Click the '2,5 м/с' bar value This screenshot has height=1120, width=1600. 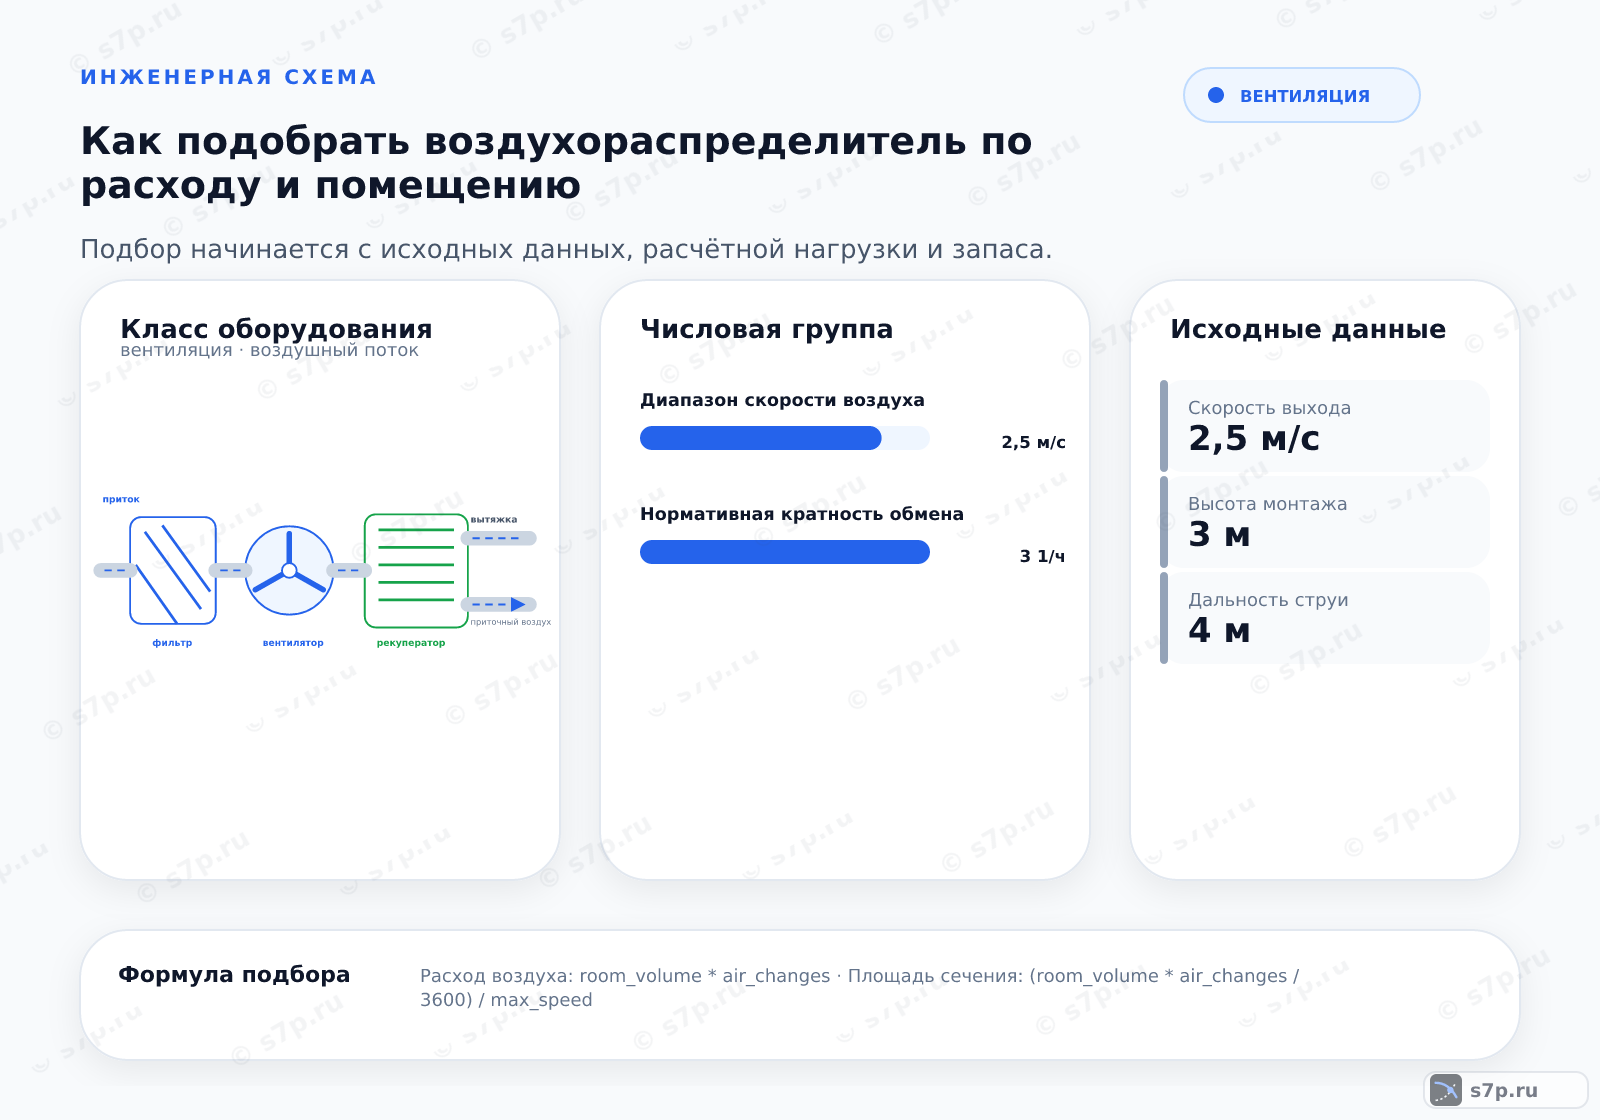pyautogui.click(x=1034, y=442)
